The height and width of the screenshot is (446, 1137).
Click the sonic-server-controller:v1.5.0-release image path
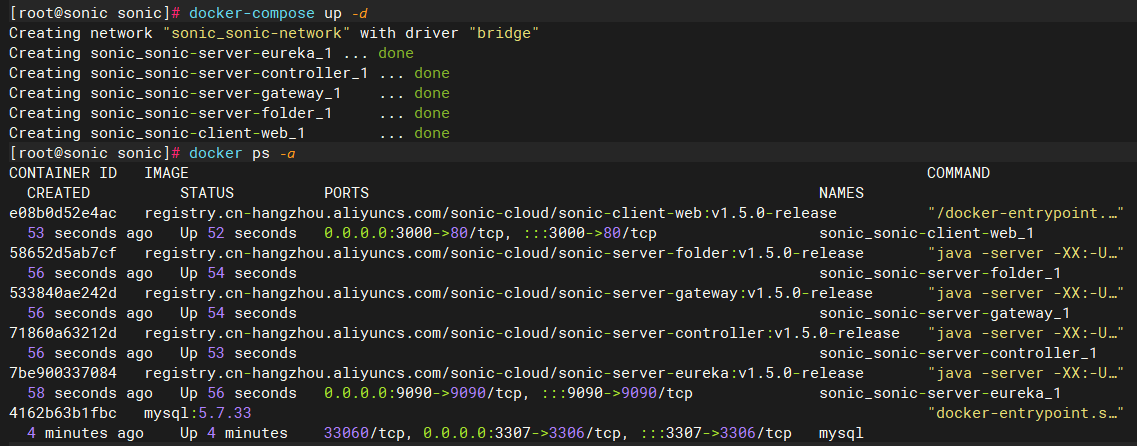[522, 333]
